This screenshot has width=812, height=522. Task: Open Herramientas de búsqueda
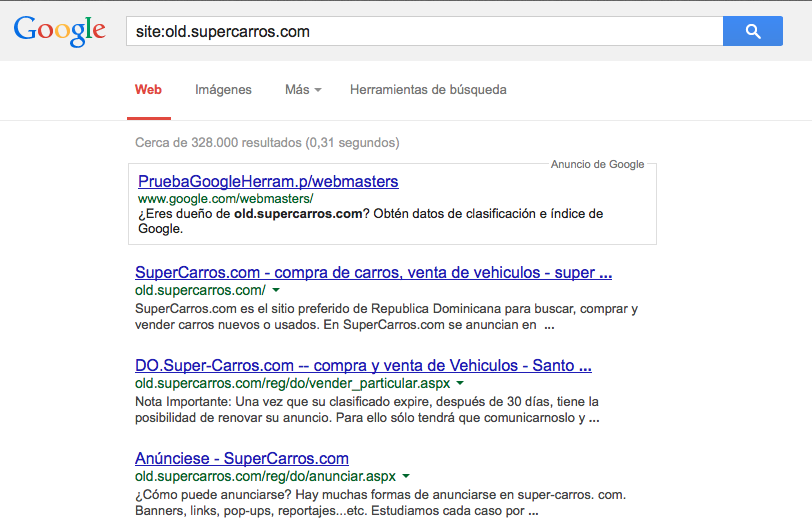[x=428, y=90]
